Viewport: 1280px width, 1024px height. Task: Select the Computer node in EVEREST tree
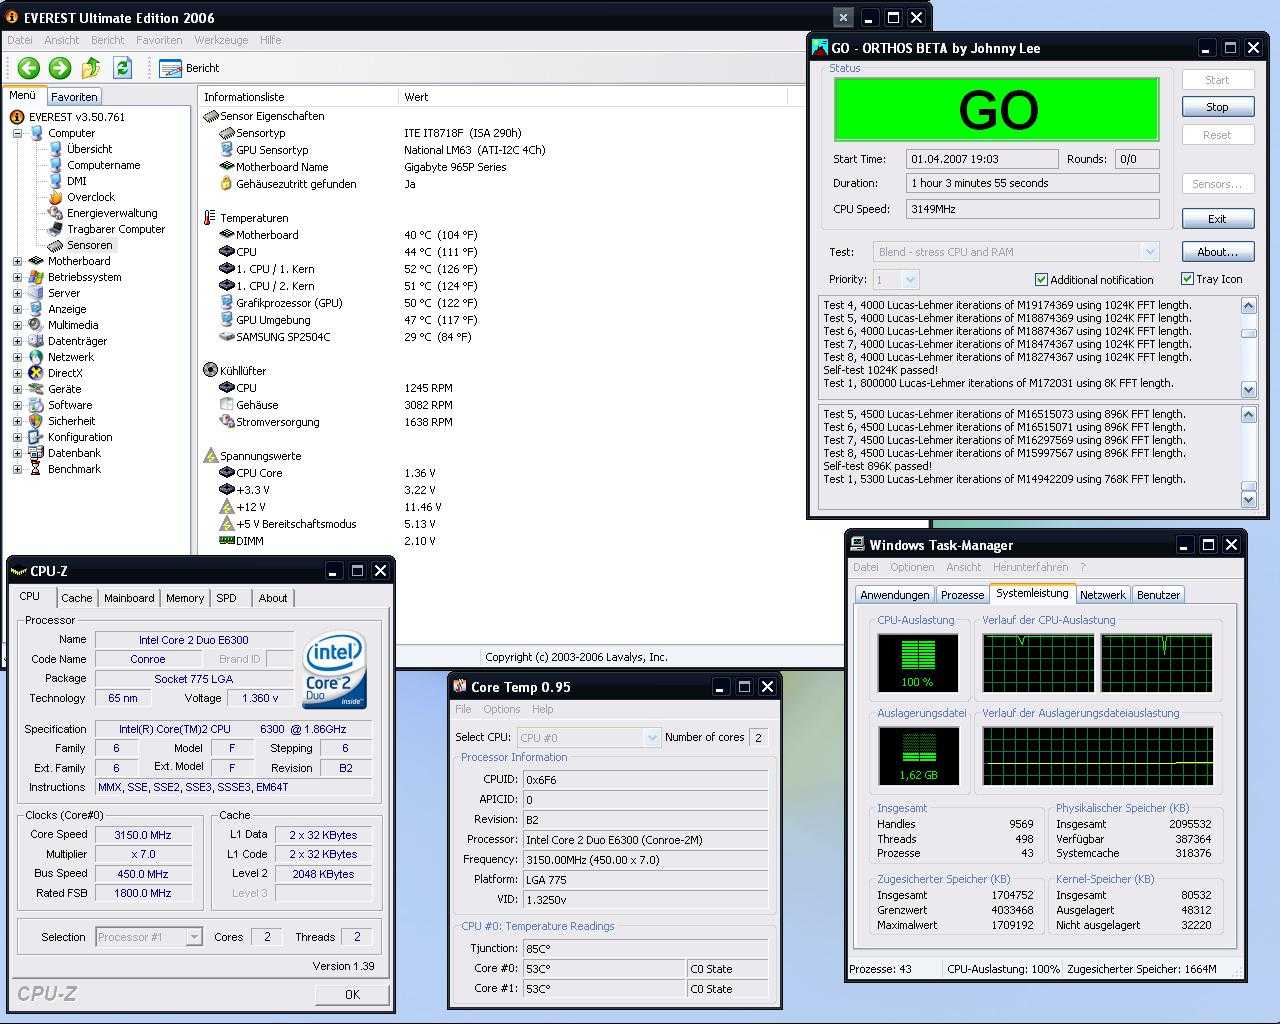(x=71, y=133)
